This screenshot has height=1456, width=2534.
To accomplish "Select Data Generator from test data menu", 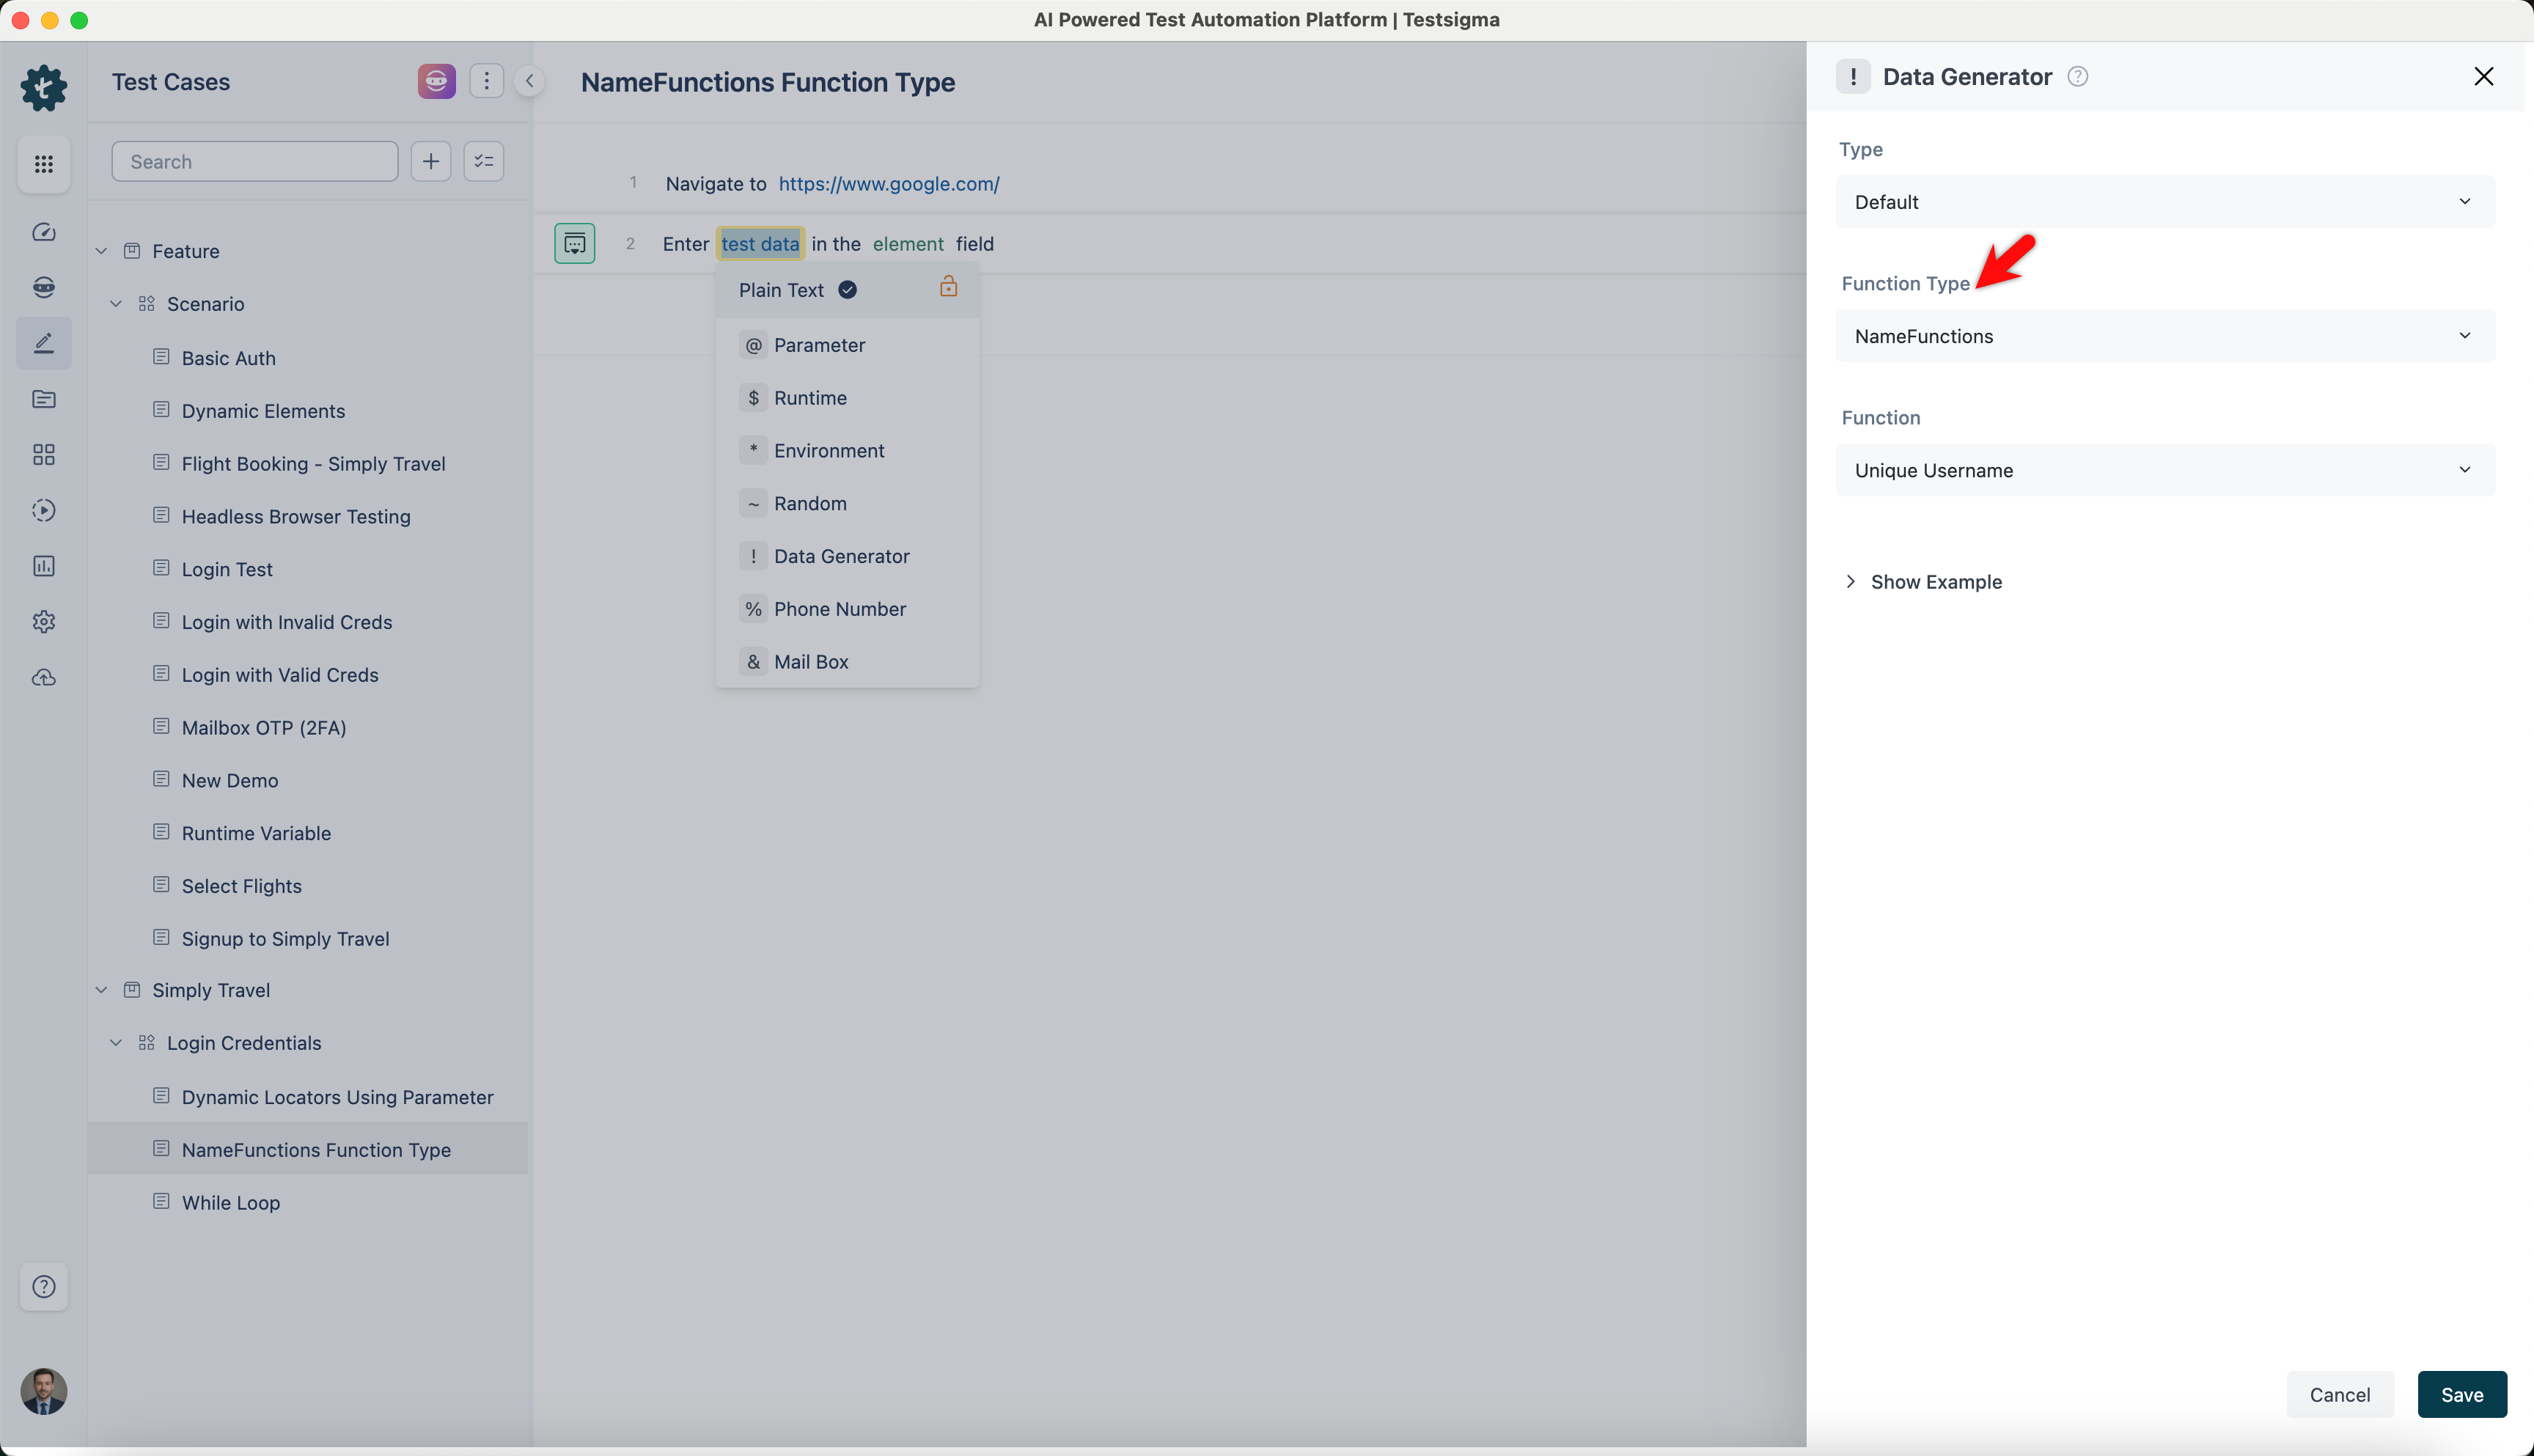I will 841,556.
